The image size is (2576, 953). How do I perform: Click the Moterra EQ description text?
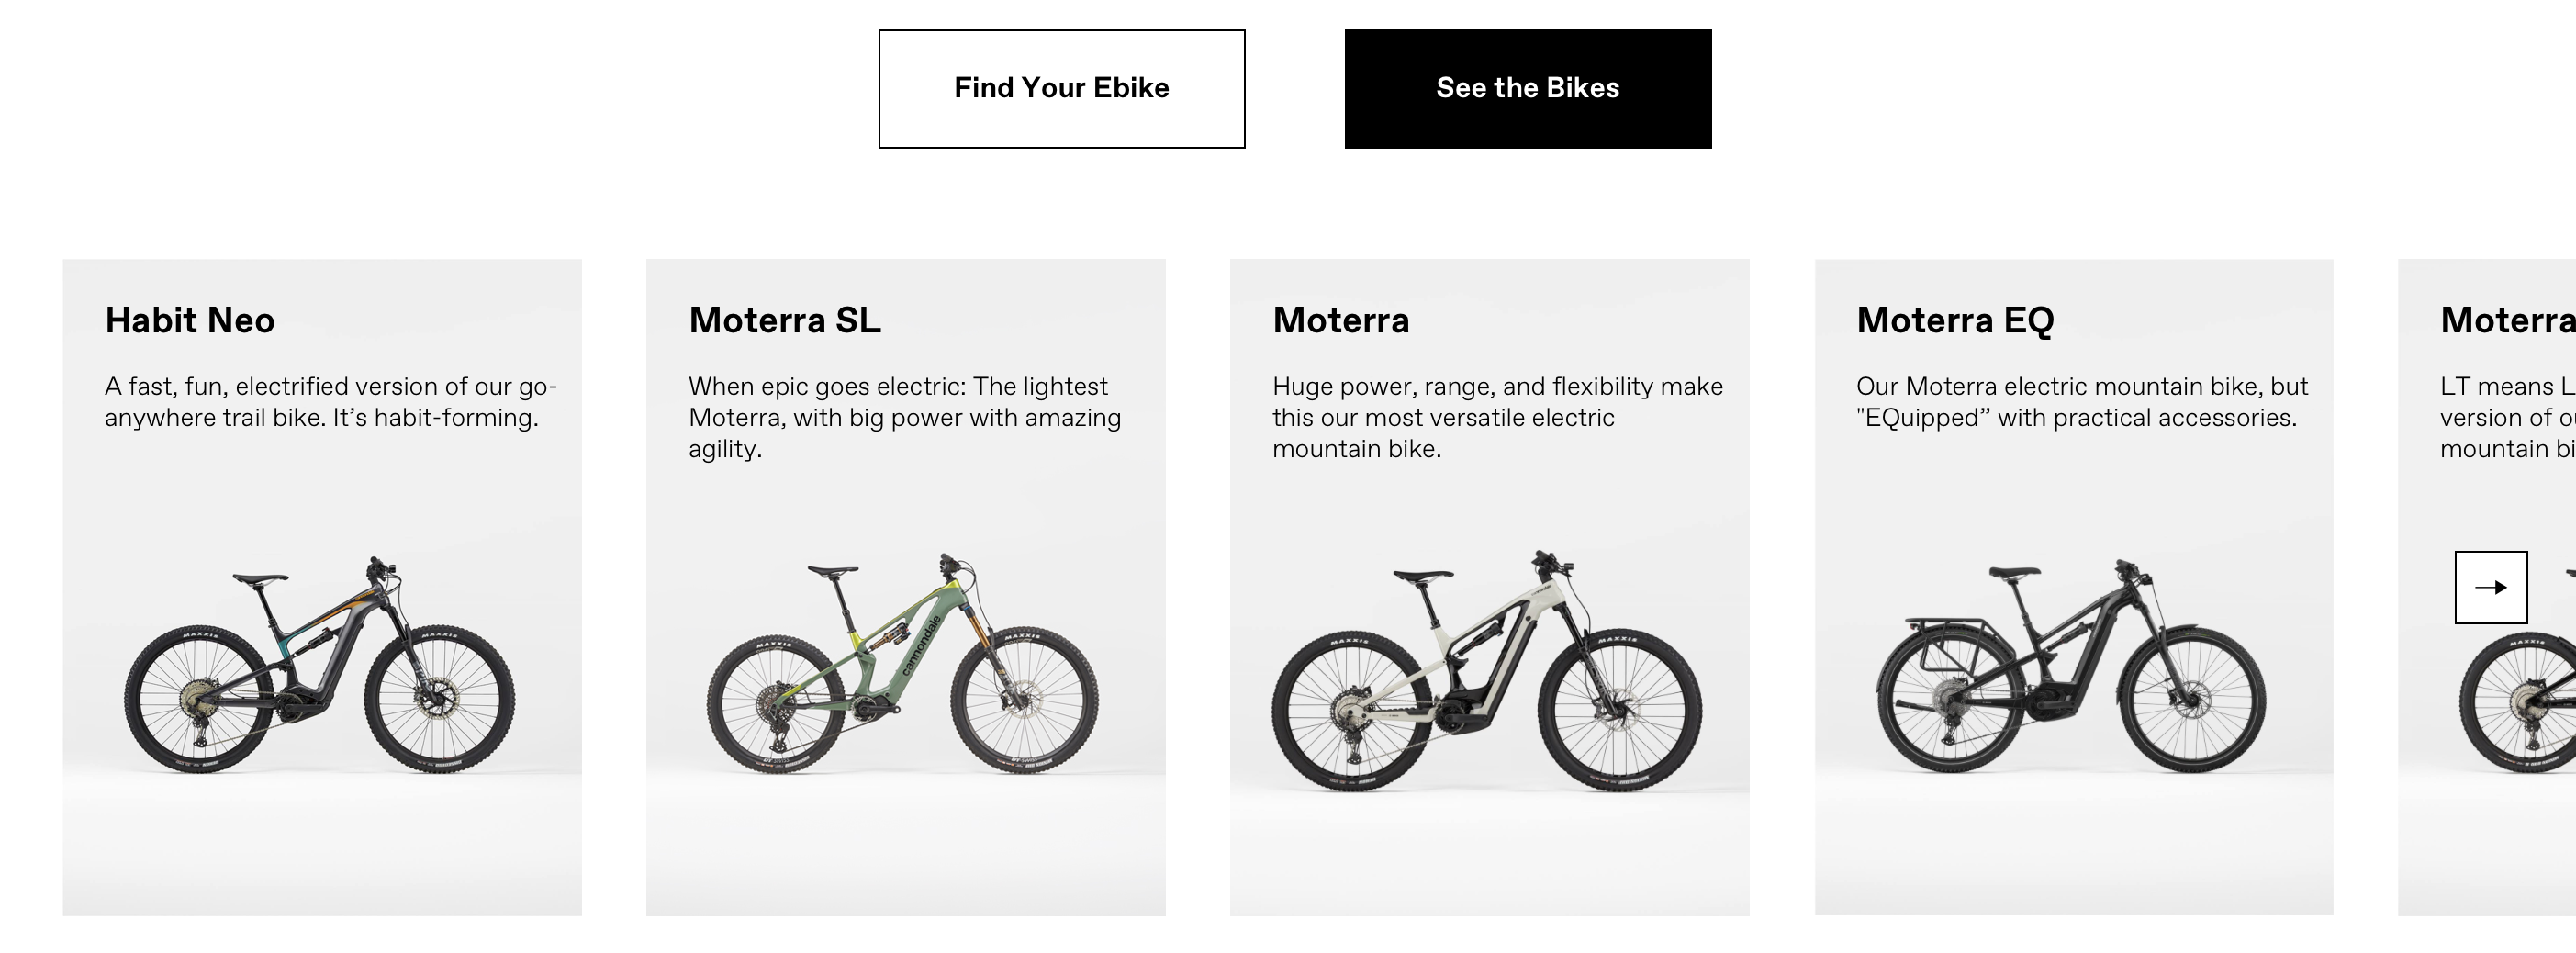[x=2081, y=401]
